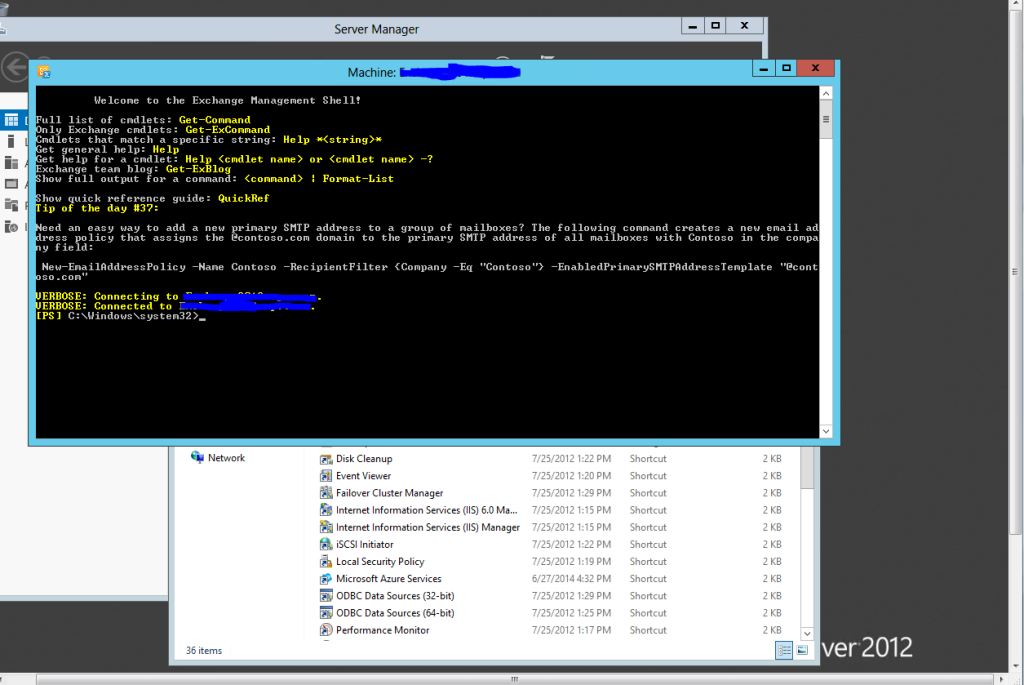Viewport: 1024px width, 685px height.
Task: Close the Server Manager window
Action: (744, 25)
